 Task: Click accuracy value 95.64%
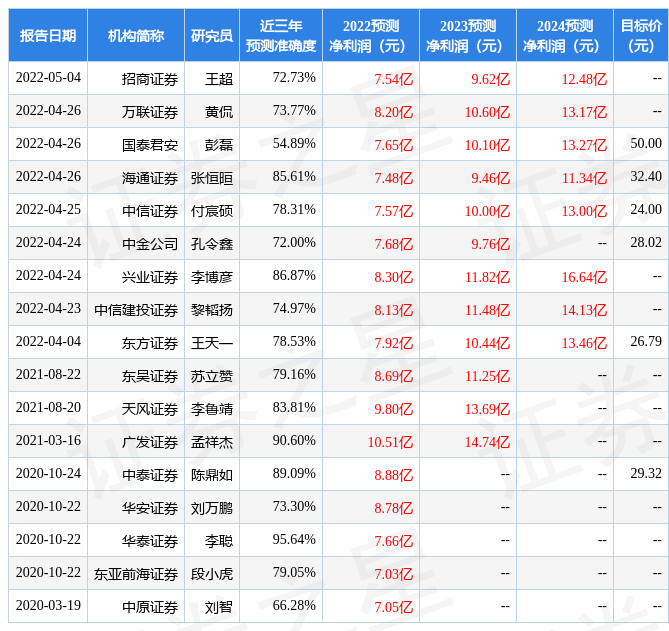294,539
